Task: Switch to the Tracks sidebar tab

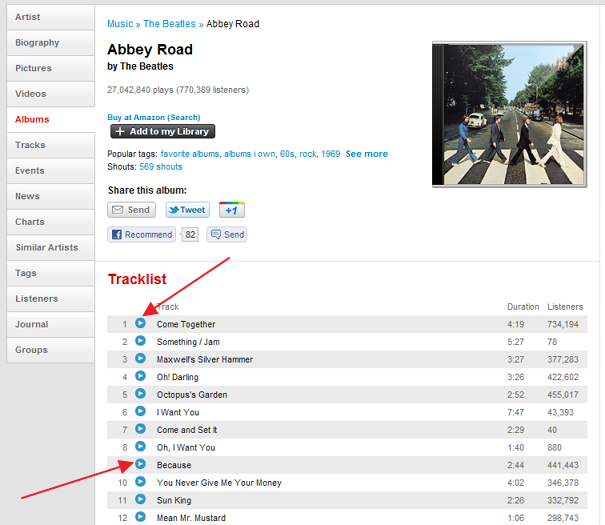Action: click(30, 145)
